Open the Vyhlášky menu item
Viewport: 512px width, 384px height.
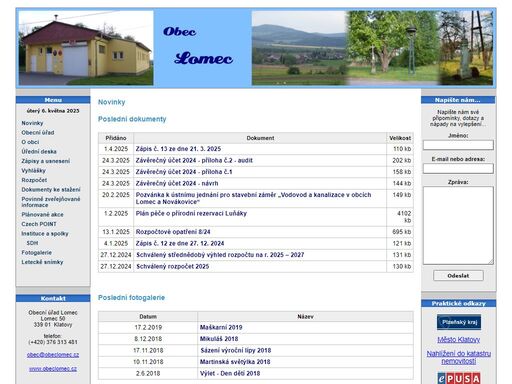click(33, 170)
